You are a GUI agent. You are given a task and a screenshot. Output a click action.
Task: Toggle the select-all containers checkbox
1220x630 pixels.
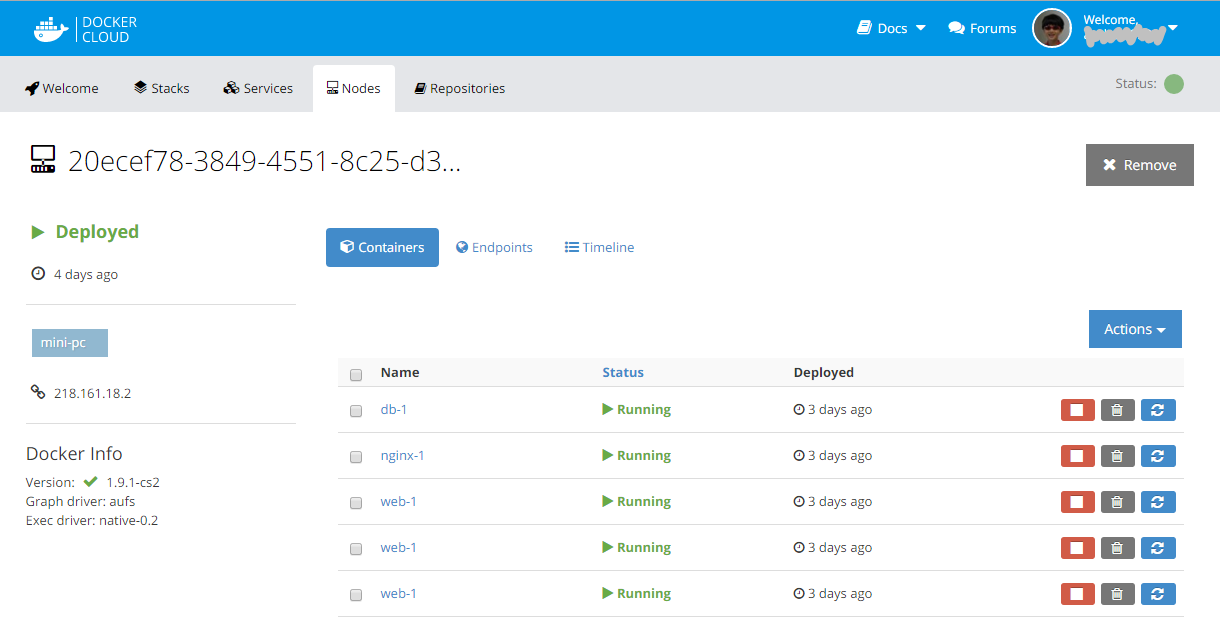click(356, 375)
